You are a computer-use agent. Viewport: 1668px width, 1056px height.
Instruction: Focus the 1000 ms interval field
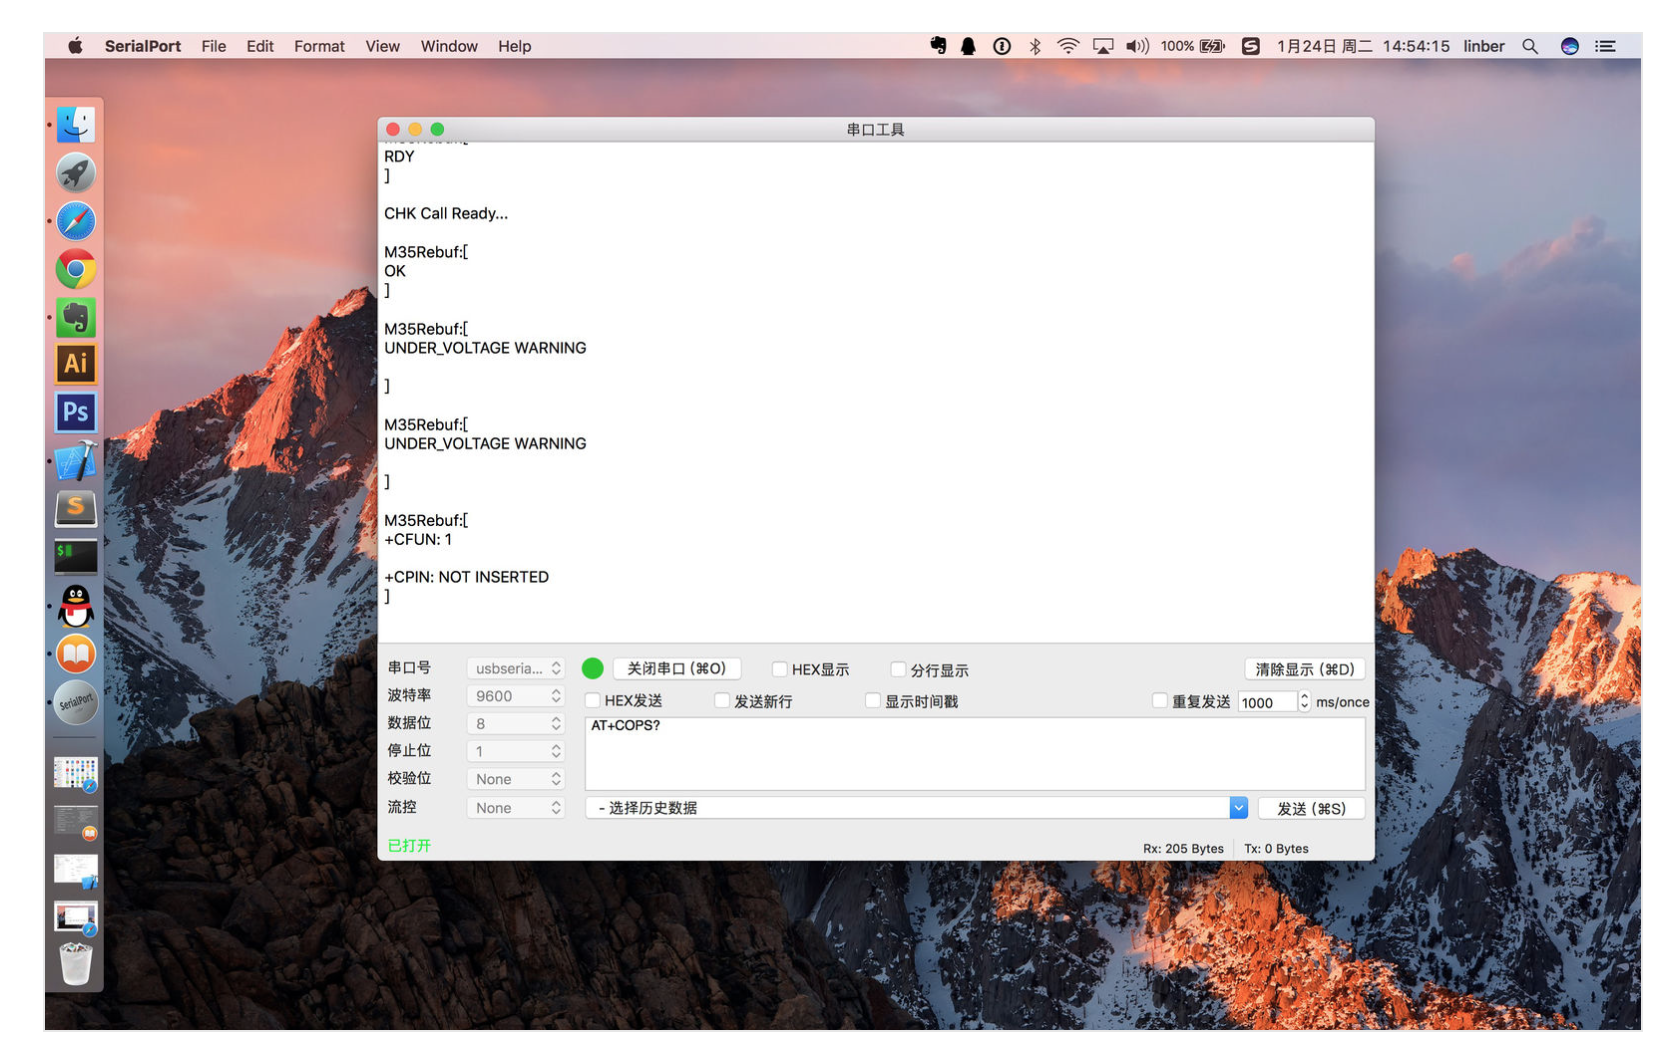coord(1267,702)
